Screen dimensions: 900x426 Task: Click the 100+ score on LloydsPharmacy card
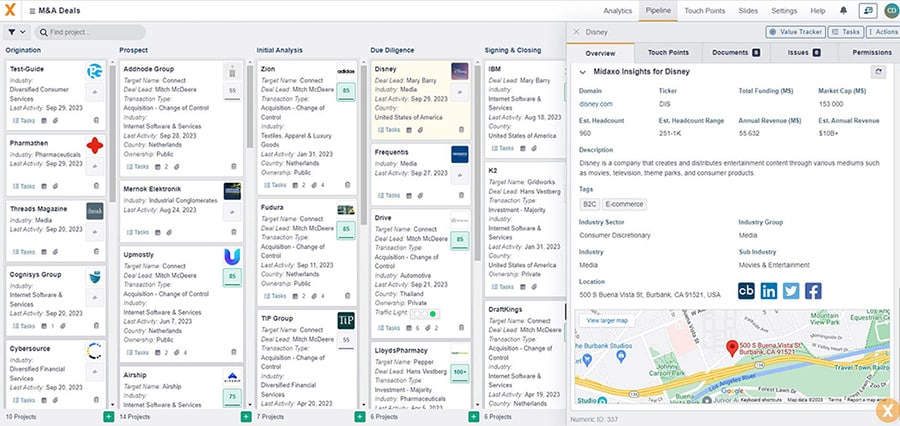(460, 374)
